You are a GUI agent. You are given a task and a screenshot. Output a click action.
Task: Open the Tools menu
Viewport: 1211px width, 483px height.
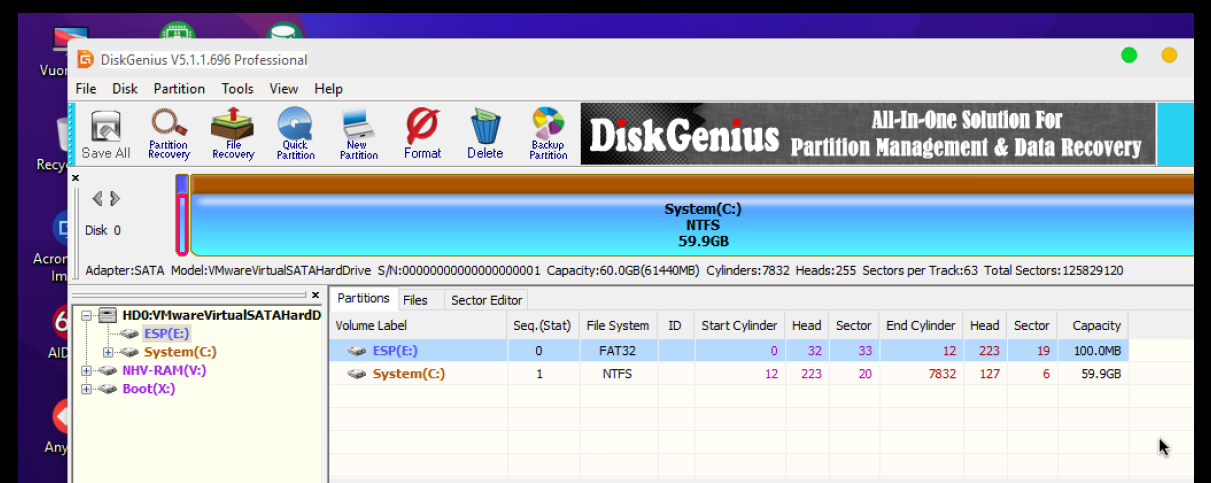238,89
